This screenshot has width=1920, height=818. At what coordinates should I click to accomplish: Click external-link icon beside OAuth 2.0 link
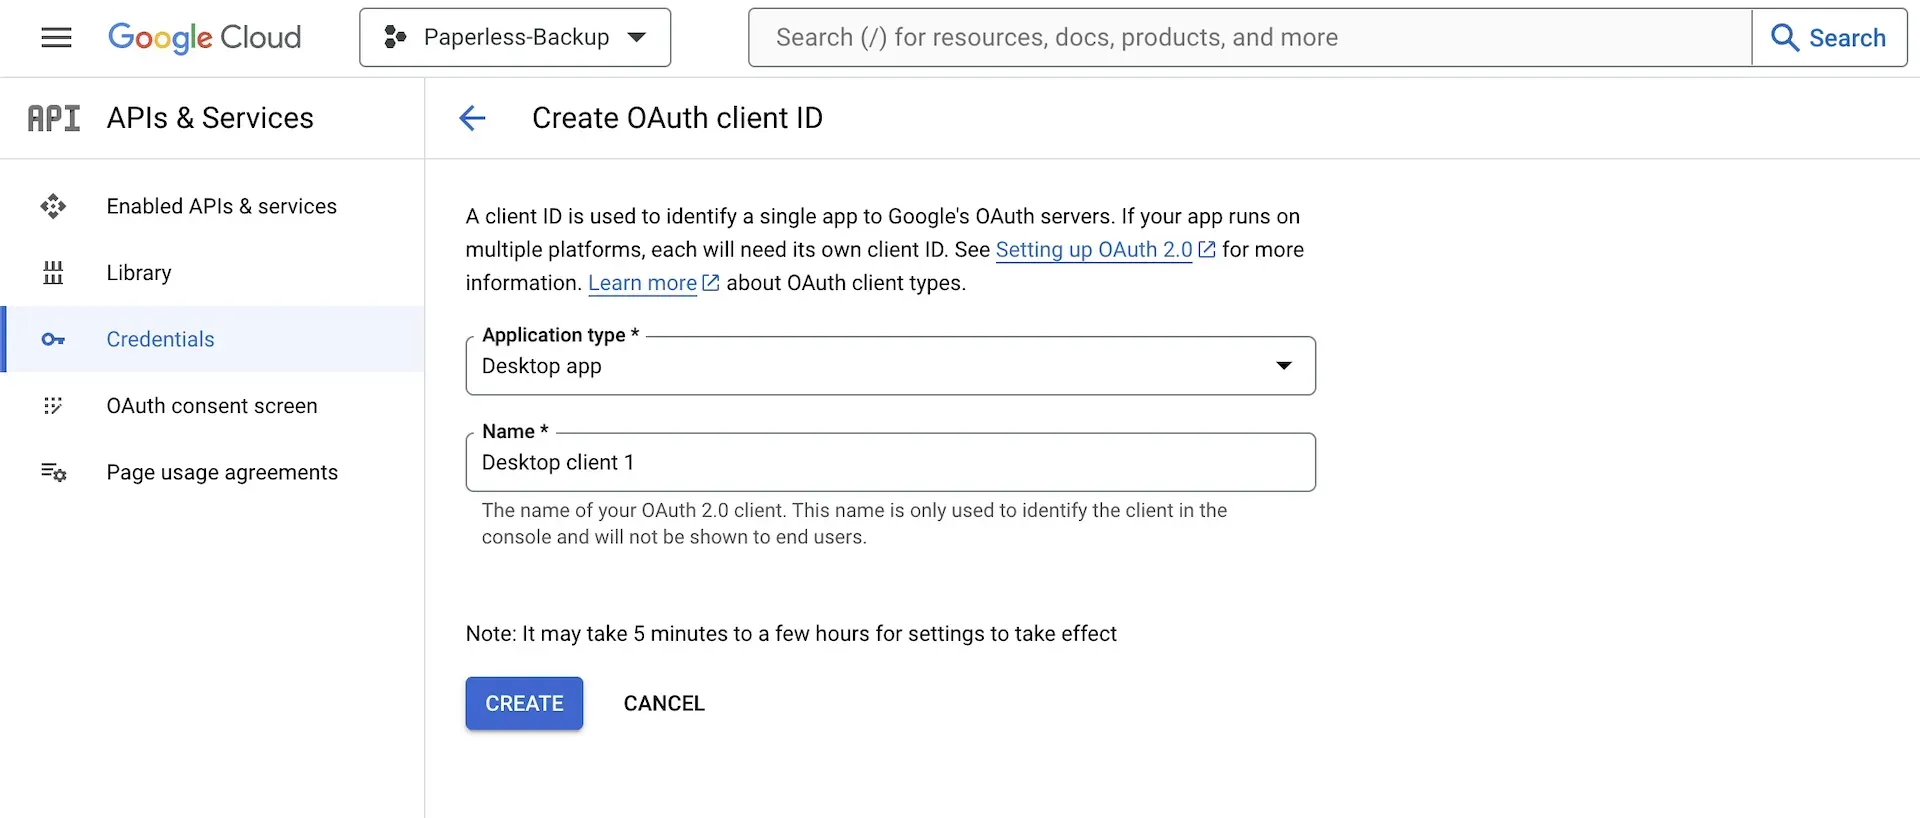coord(1207,250)
